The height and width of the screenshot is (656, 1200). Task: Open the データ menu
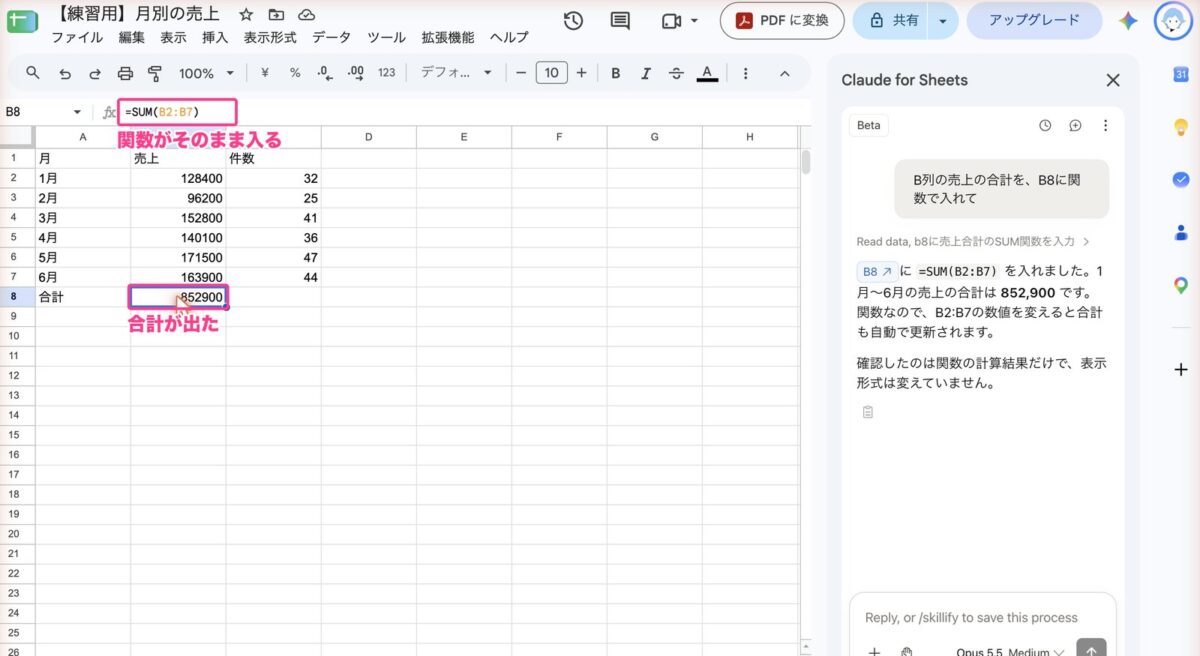(332, 37)
